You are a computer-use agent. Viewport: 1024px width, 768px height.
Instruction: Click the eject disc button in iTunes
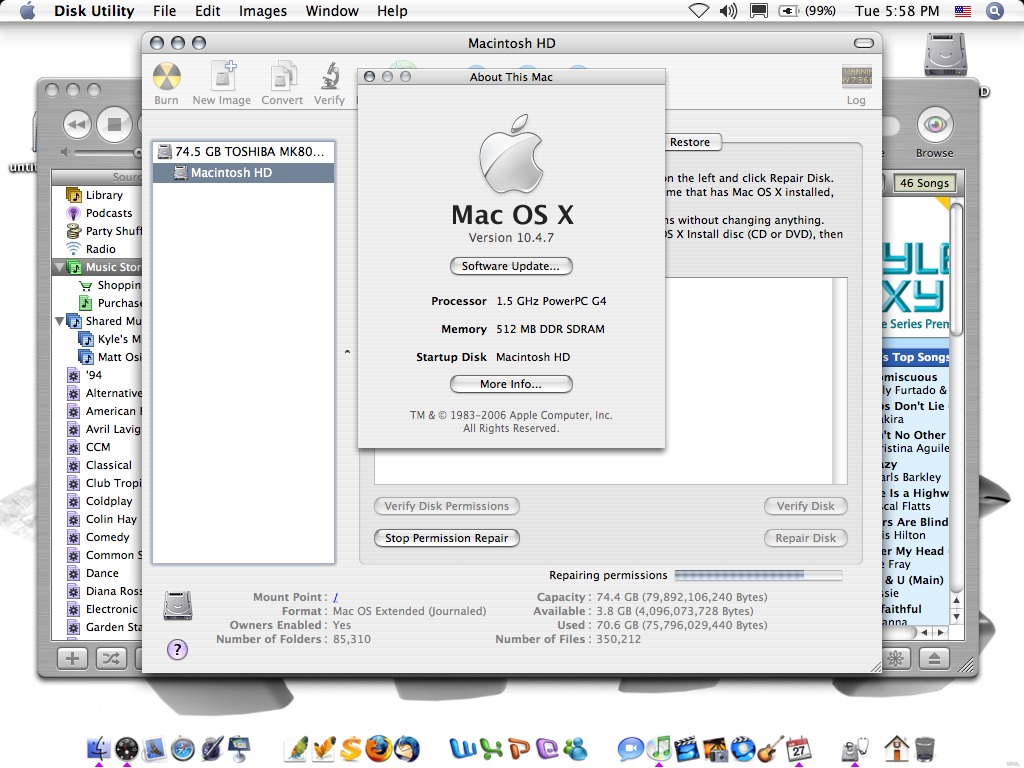[x=935, y=658]
